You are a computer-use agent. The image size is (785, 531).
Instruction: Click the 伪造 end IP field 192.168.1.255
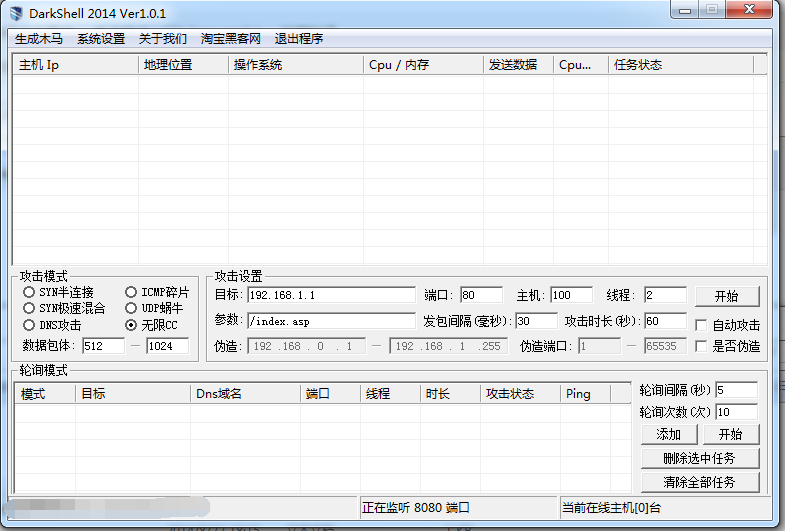click(x=449, y=346)
